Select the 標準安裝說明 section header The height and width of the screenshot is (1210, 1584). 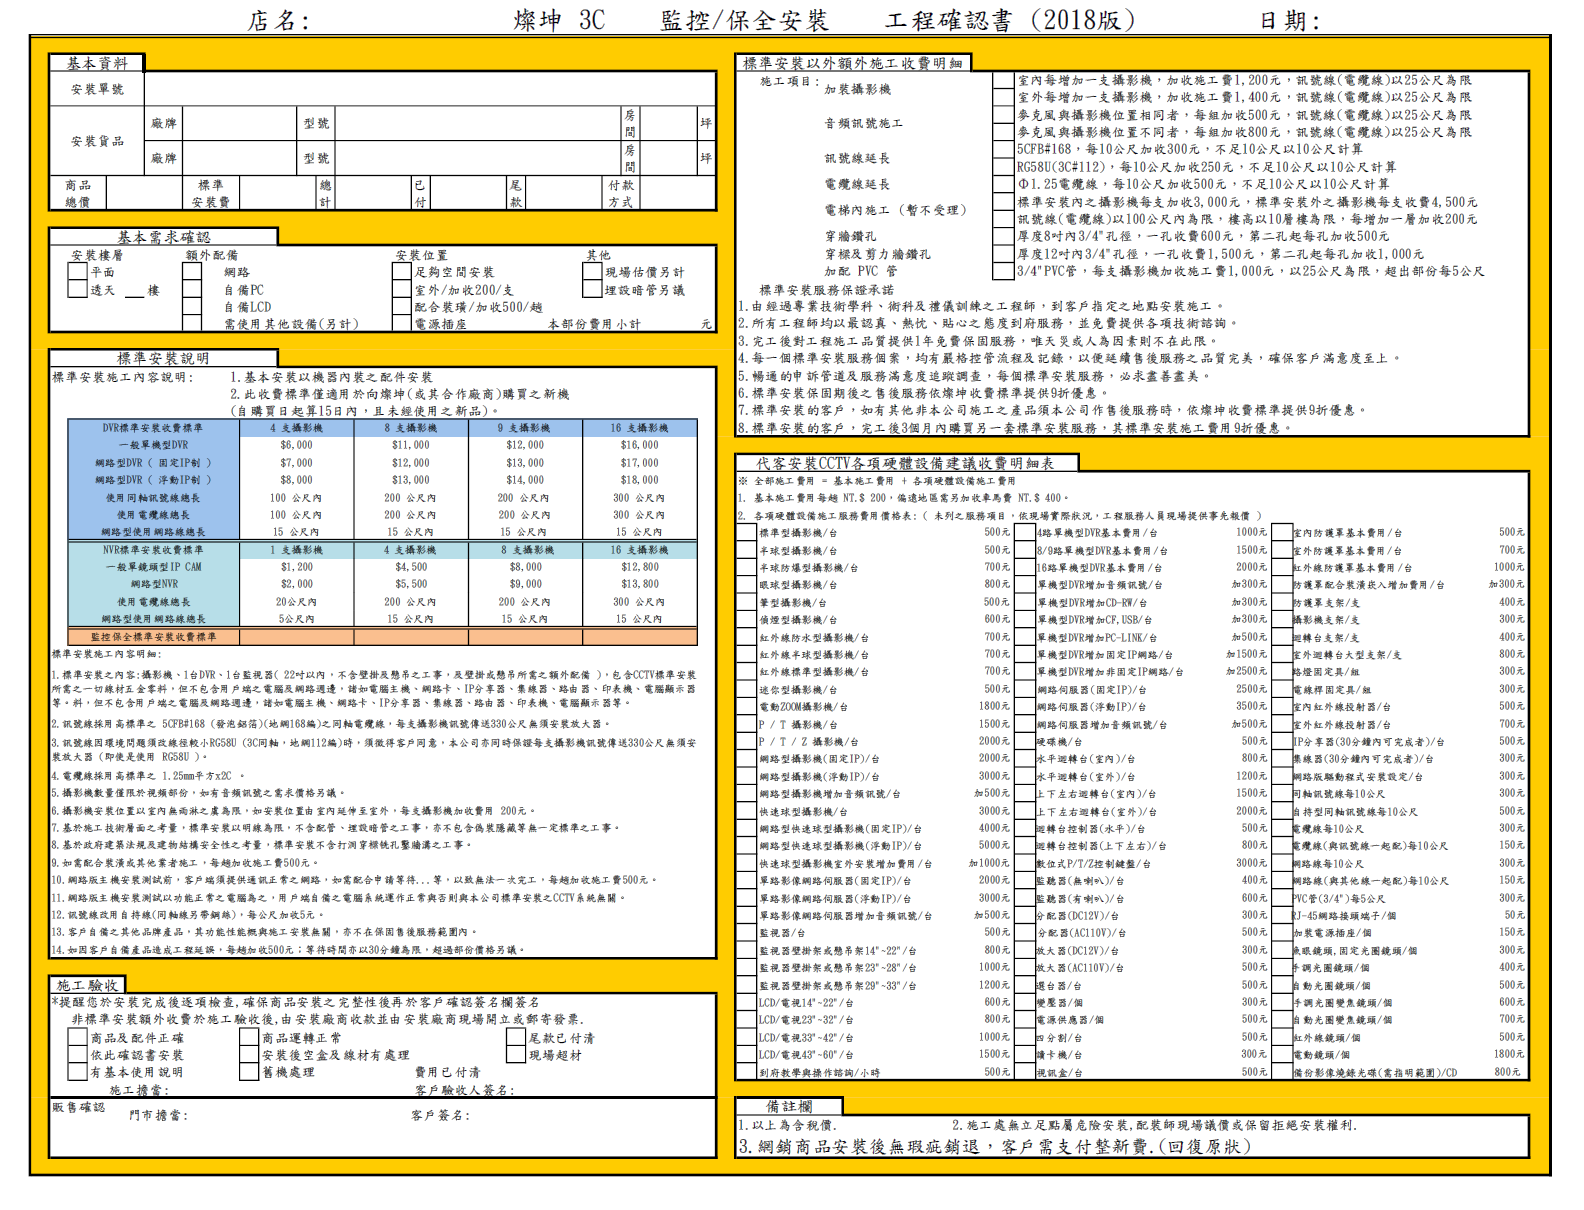(163, 358)
